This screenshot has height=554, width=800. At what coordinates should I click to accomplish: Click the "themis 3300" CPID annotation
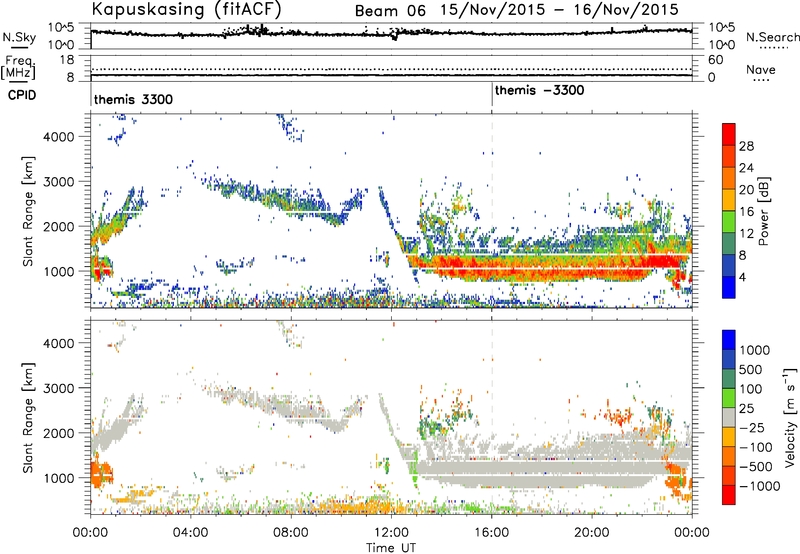[133, 99]
